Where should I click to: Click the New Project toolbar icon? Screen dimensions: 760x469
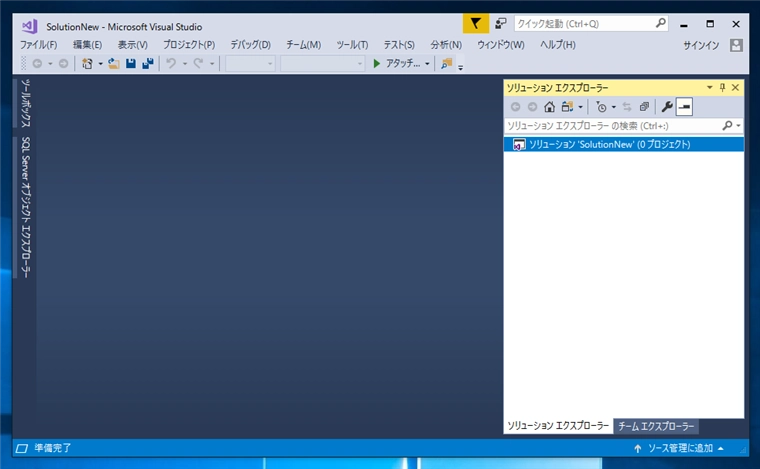pyautogui.click(x=87, y=63)
